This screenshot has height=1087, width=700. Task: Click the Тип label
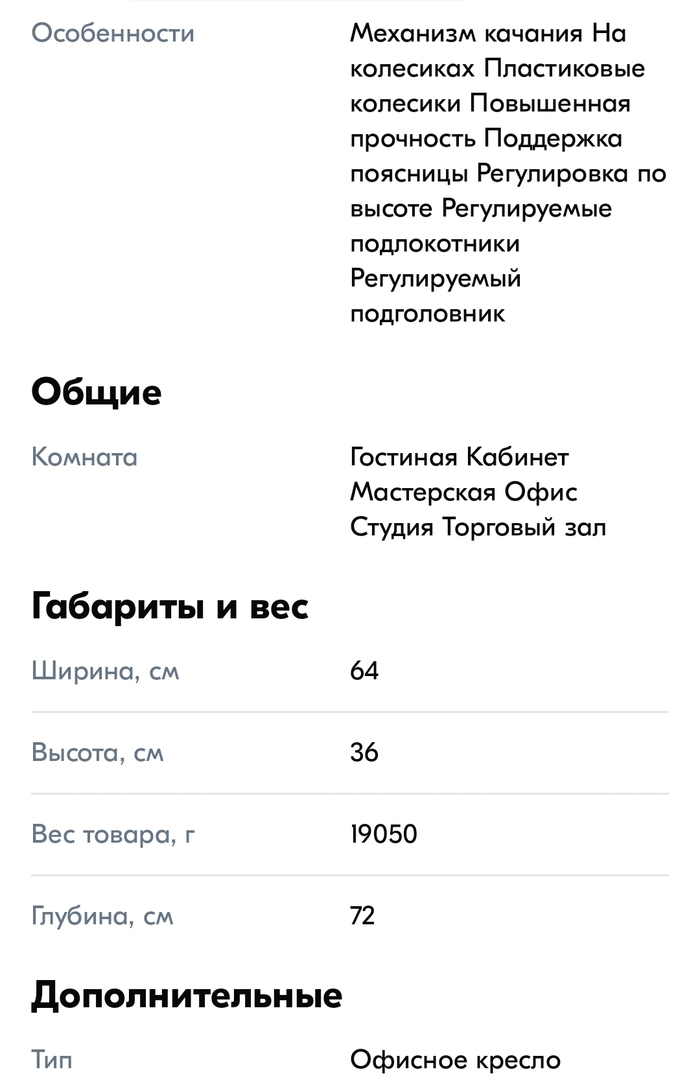coord(52,1060)
